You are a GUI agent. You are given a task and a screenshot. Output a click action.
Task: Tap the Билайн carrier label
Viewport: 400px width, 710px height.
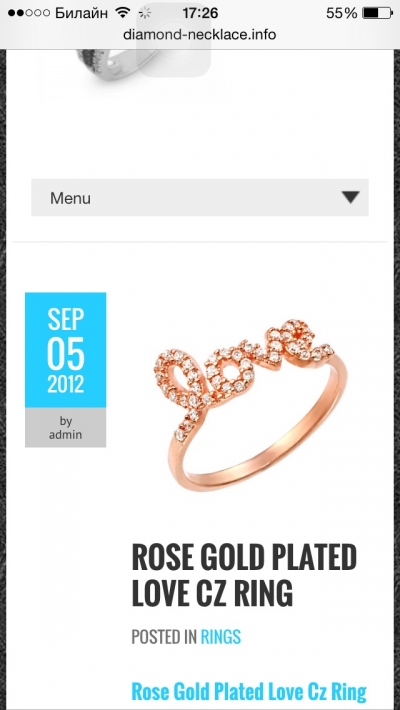point(82,13)
